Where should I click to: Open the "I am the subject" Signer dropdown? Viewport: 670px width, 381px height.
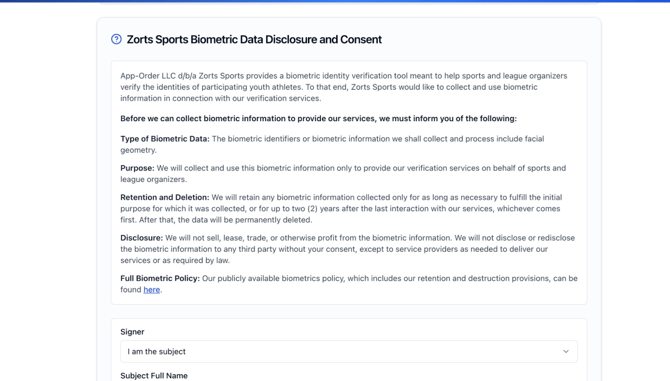tap(349, 352)
